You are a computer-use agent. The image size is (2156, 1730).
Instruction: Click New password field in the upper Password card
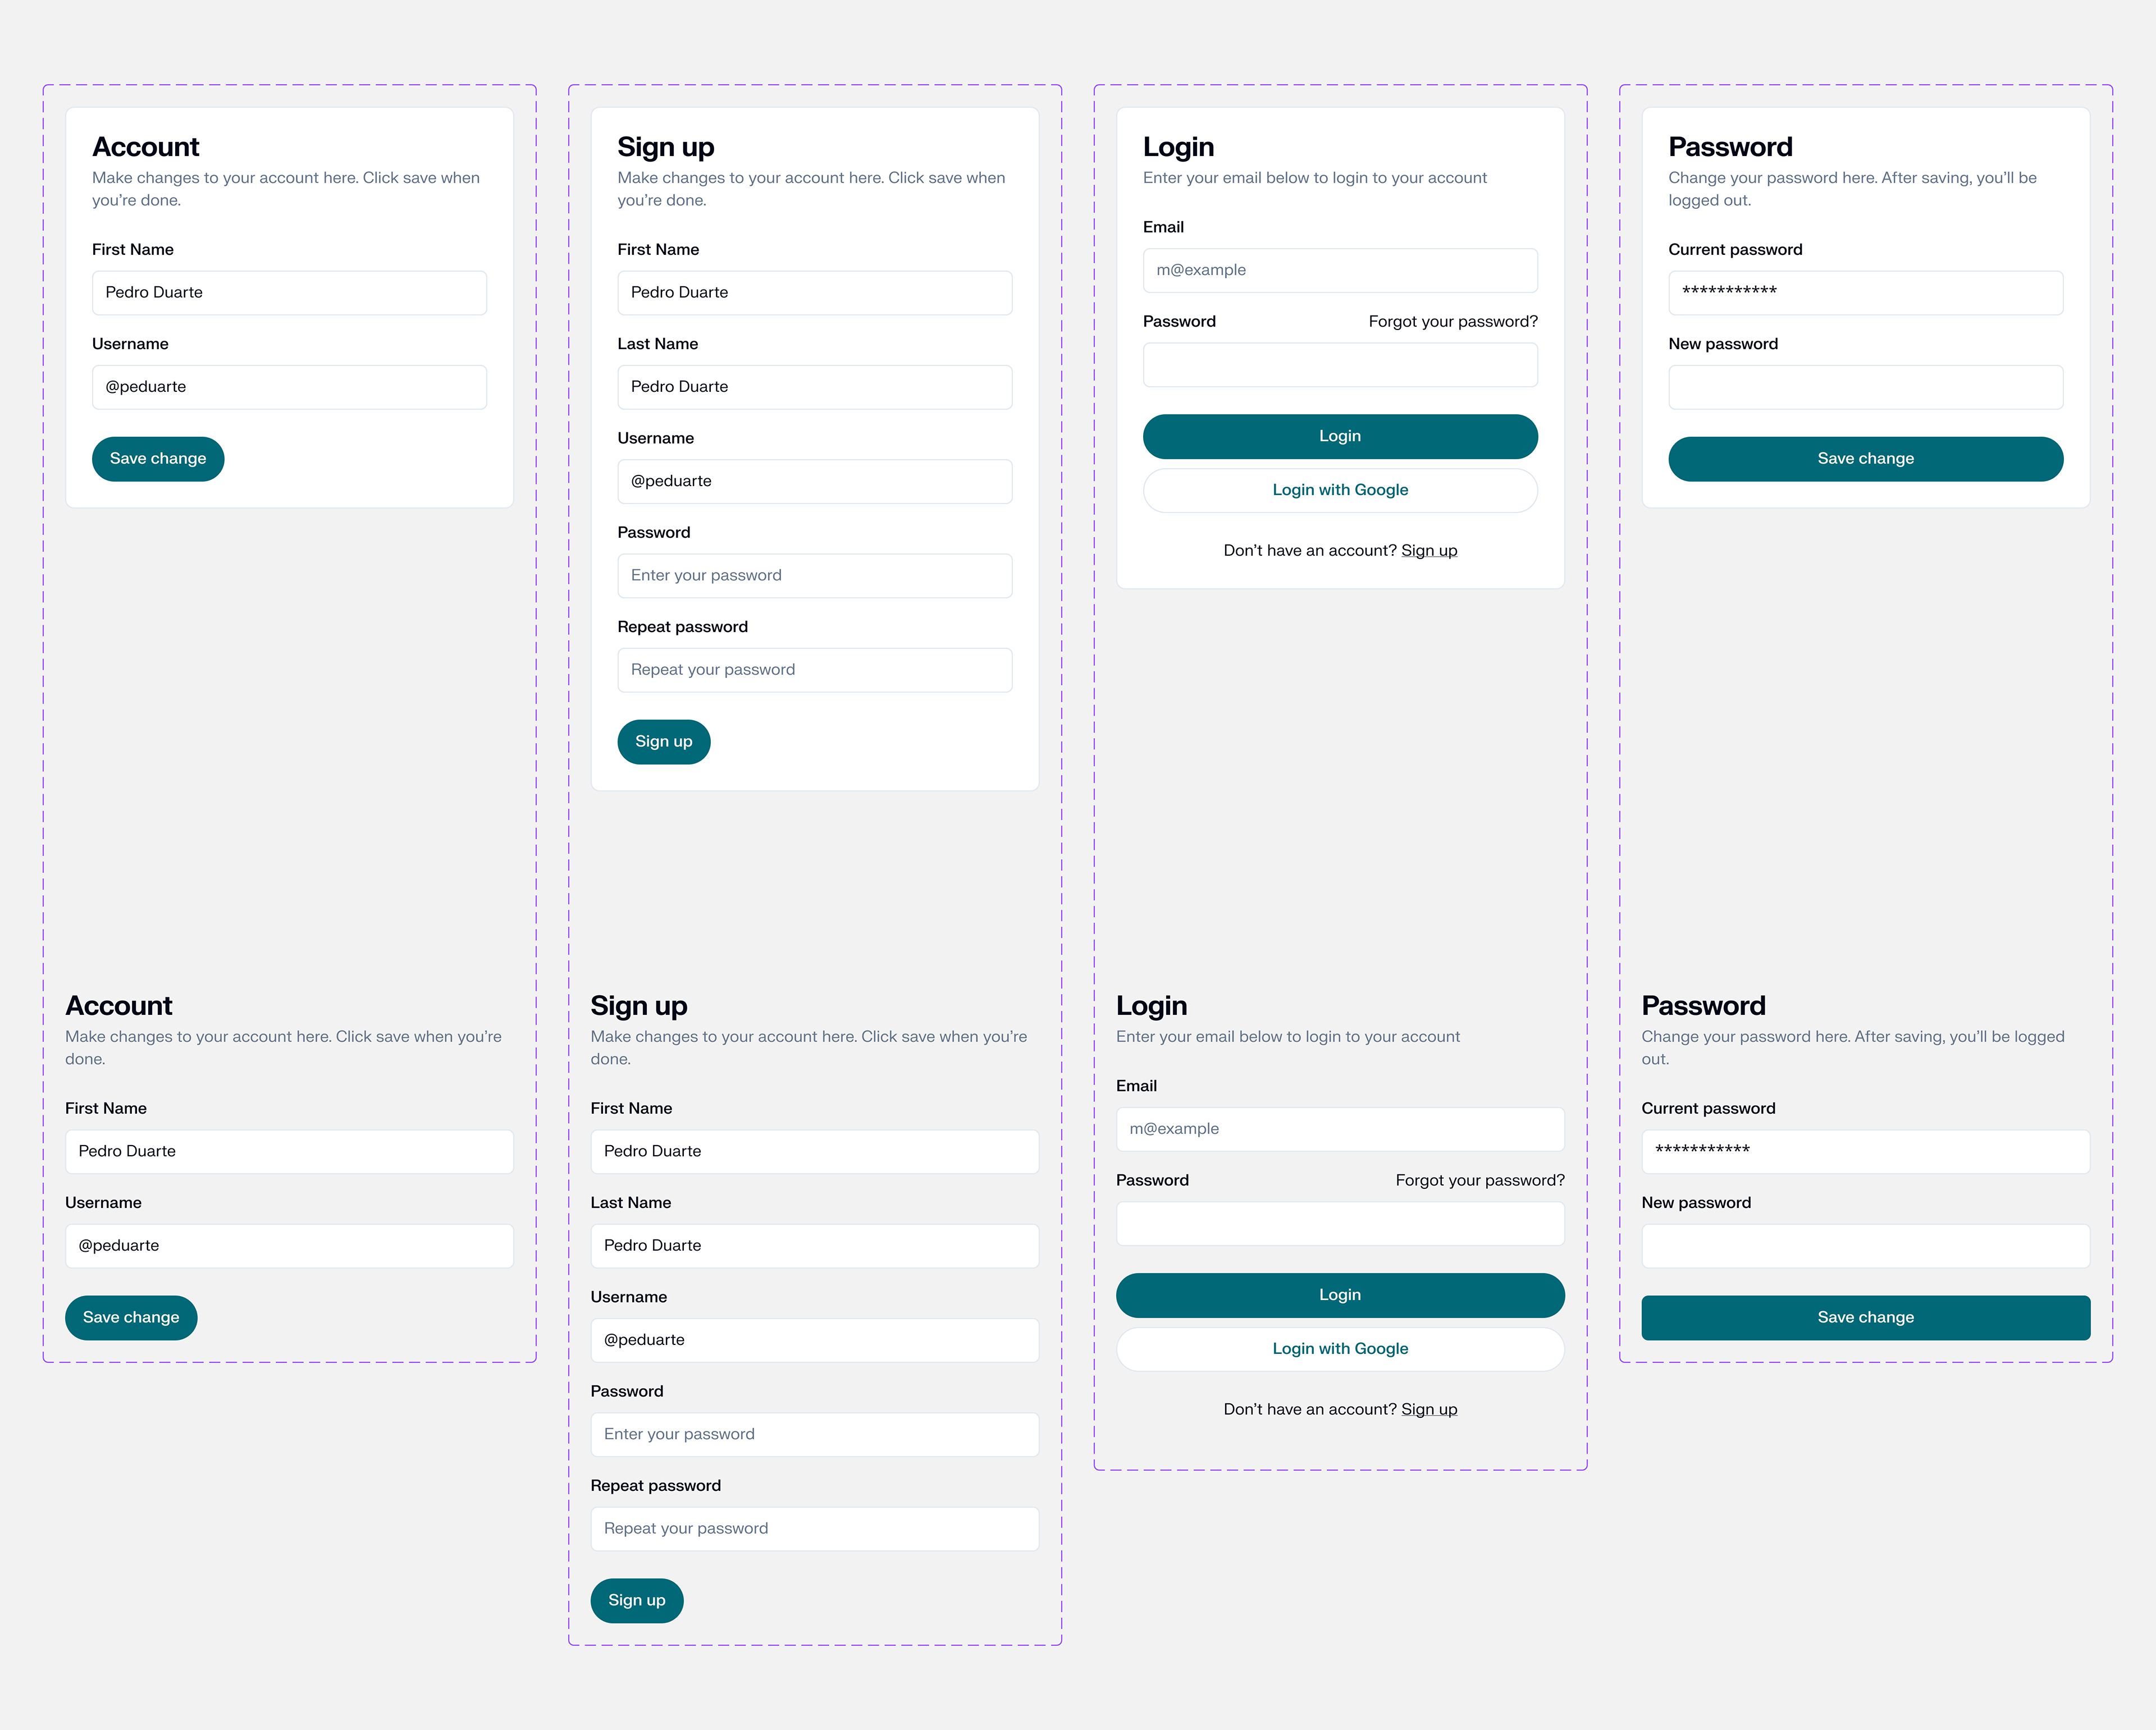(x=1865, y=387)
